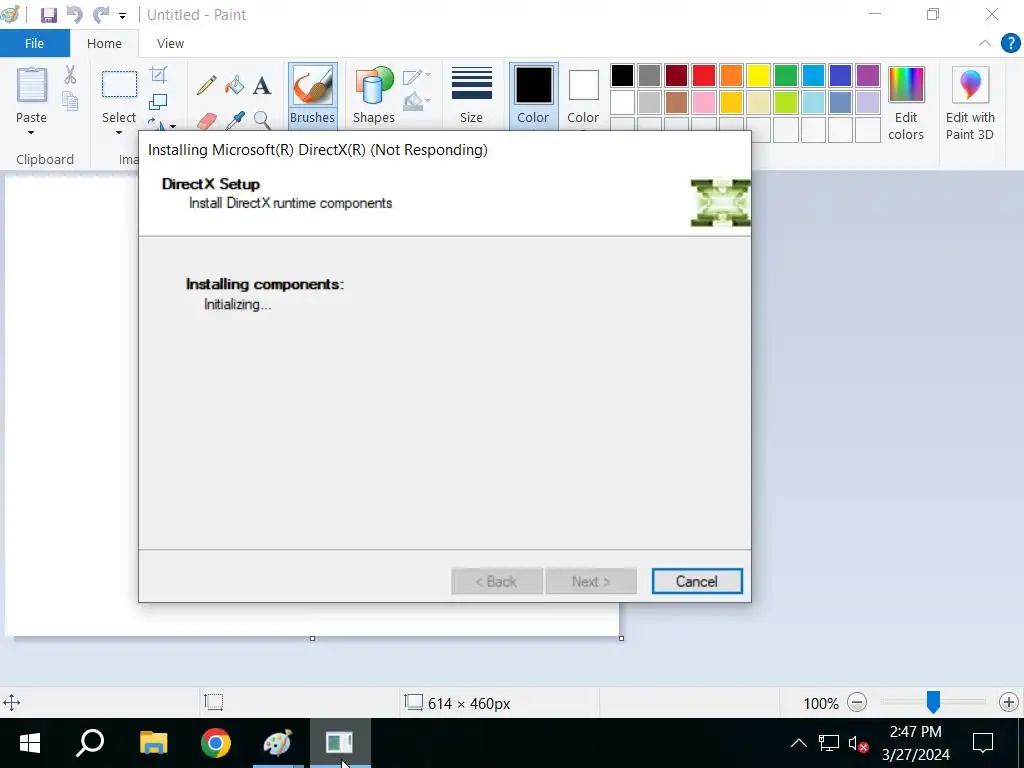This screenshot has width=1024, height=768.
Task: Open taskbar Search
Action: point(90,743)
